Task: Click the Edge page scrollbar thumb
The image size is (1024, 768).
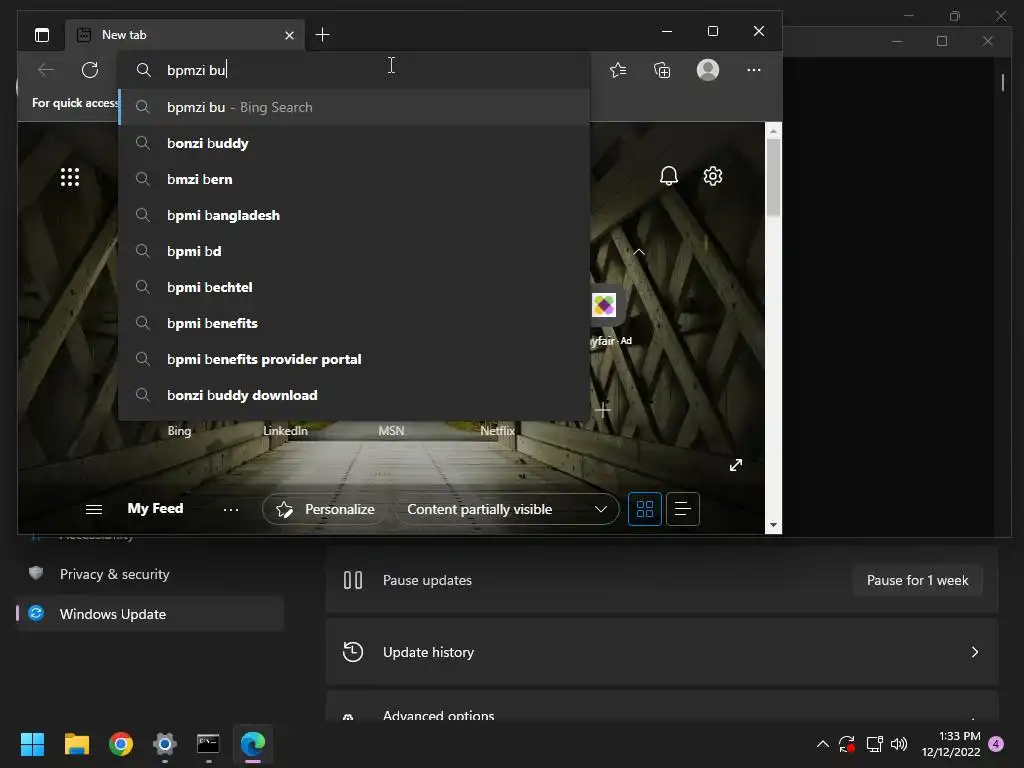Action: coord(773,178)
